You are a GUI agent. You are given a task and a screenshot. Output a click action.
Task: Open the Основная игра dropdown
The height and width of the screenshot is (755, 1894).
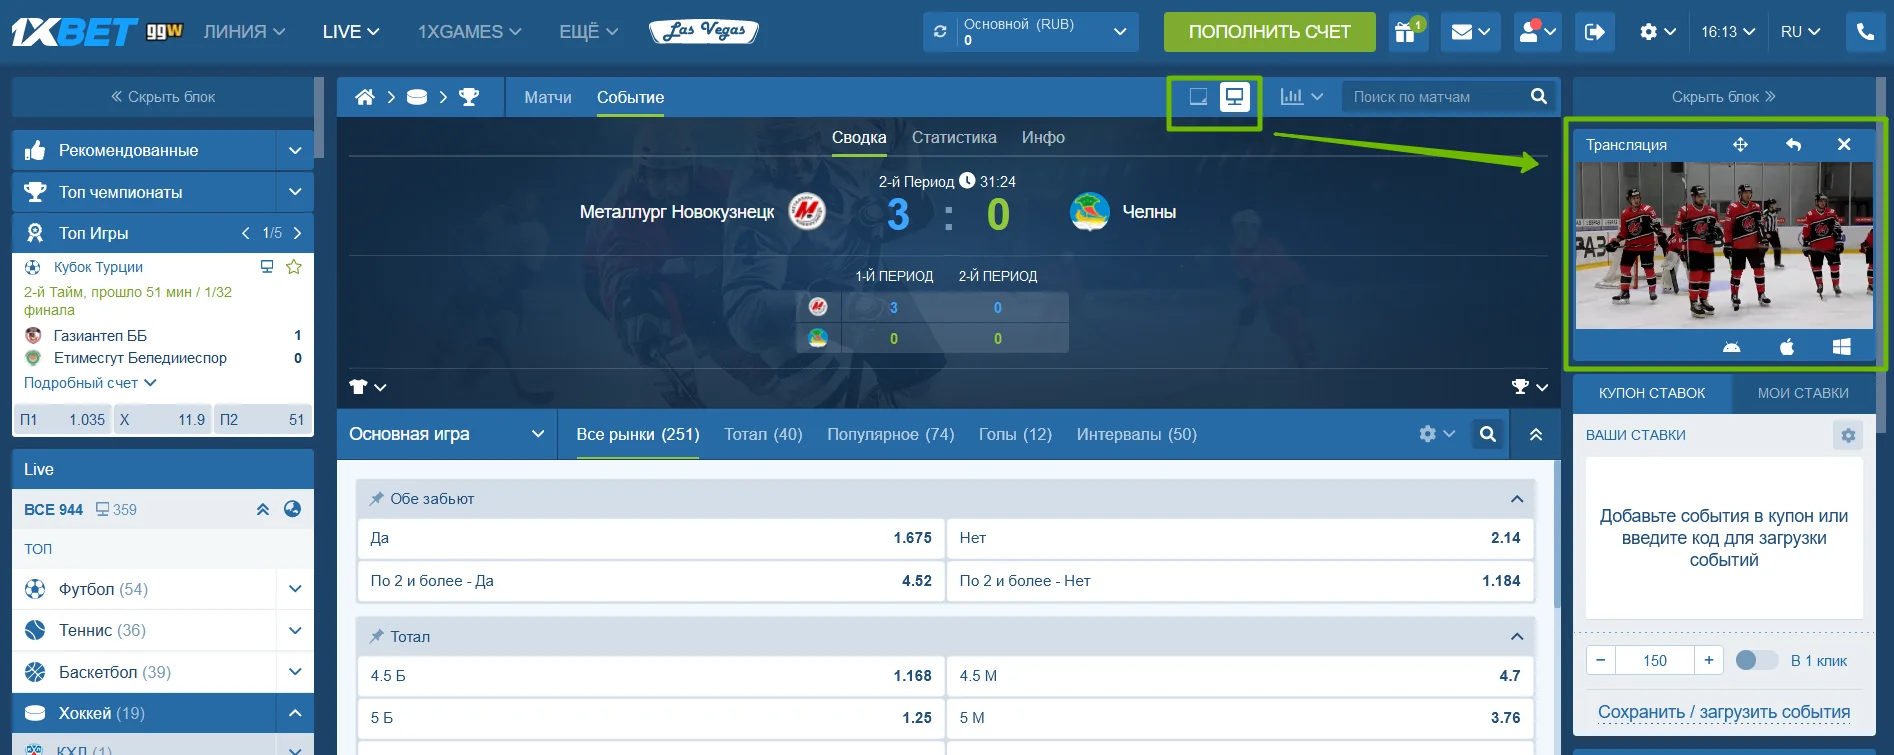tap(446, 434)
